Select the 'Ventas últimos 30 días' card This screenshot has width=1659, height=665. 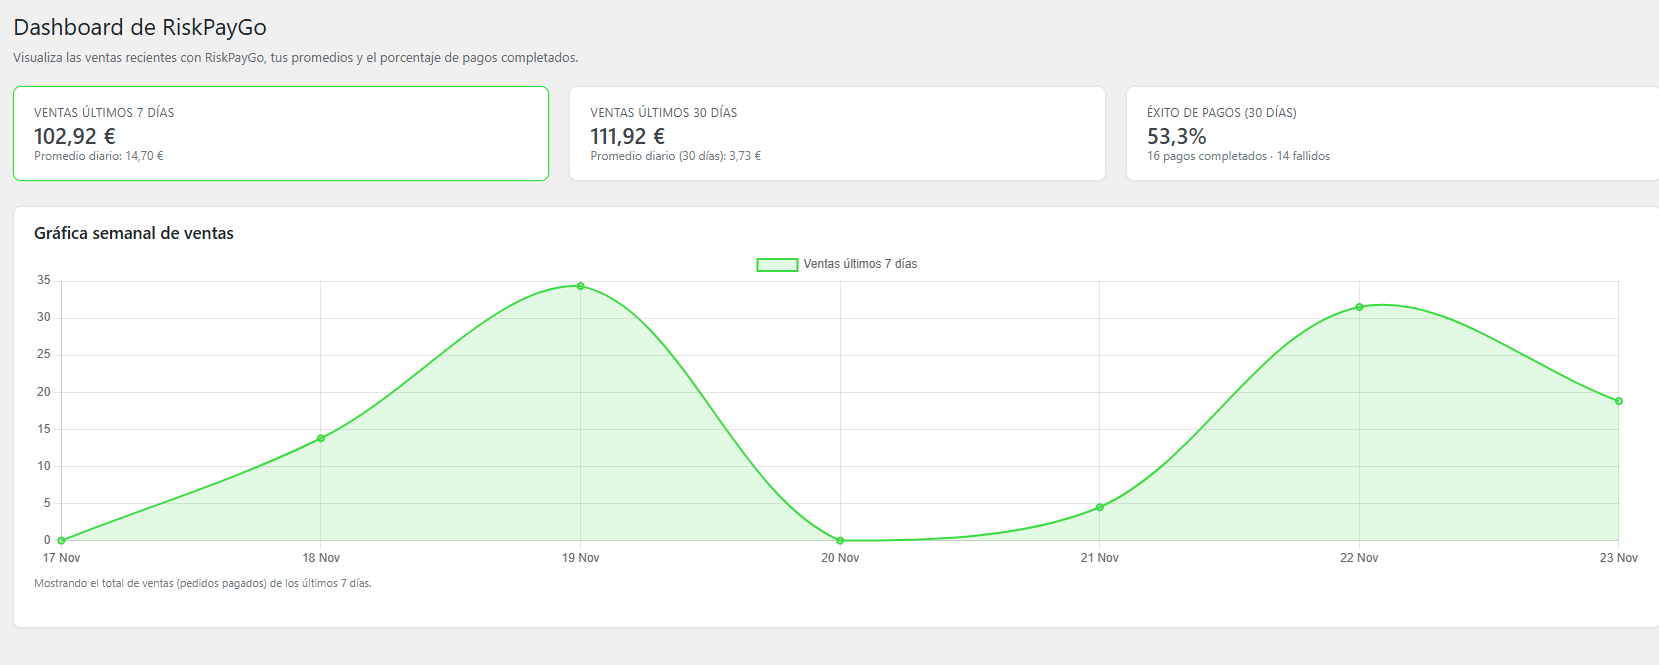pos(837,133)
